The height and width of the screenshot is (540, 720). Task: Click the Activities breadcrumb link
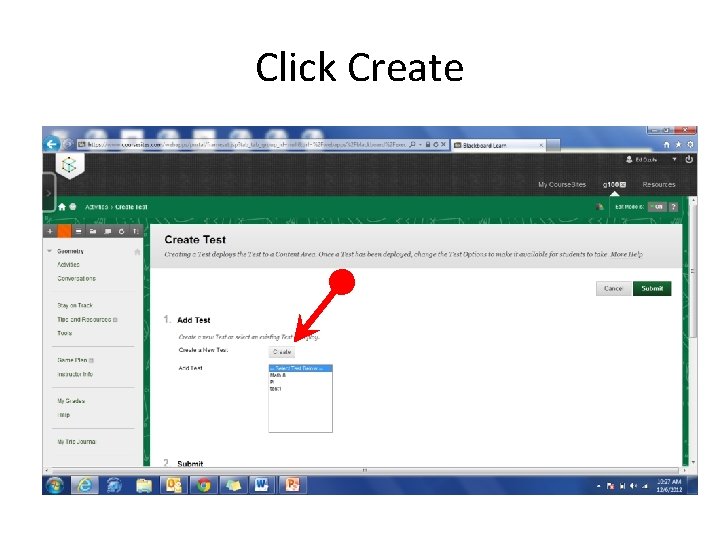pyautogui.click(x=96, y=207)
